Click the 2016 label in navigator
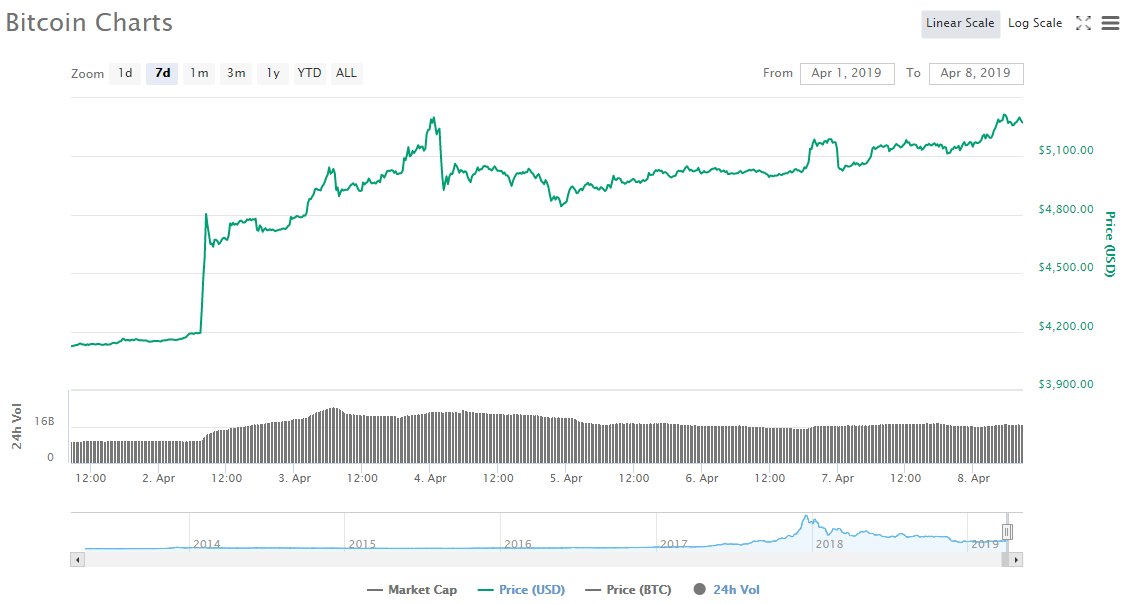The height and width of the screenshot is (604, 1129). pyautogui.click(x=518, y=544)
